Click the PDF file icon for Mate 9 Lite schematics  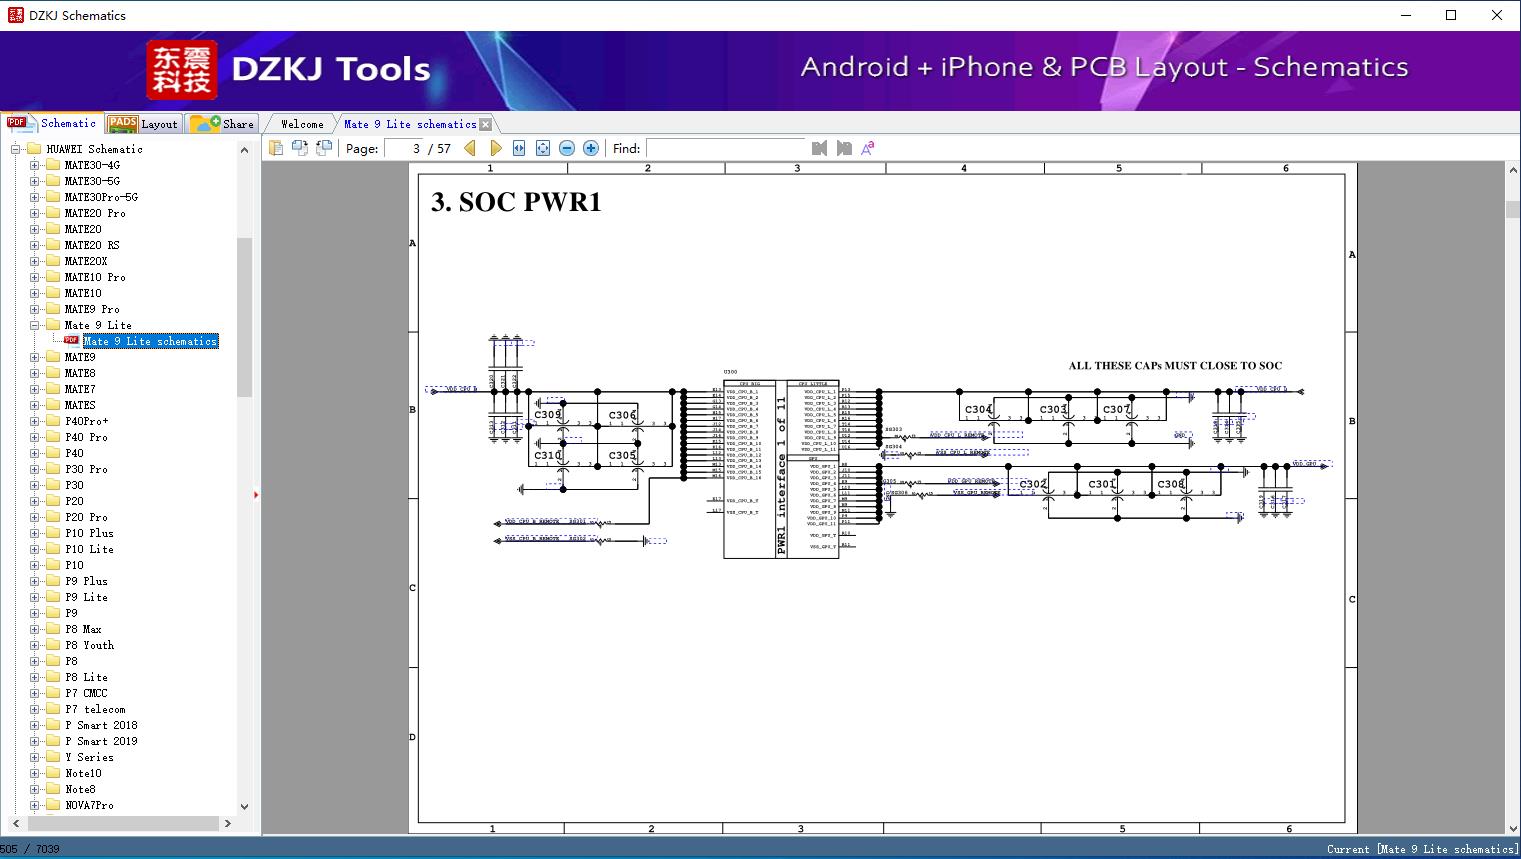coord(71,341)
